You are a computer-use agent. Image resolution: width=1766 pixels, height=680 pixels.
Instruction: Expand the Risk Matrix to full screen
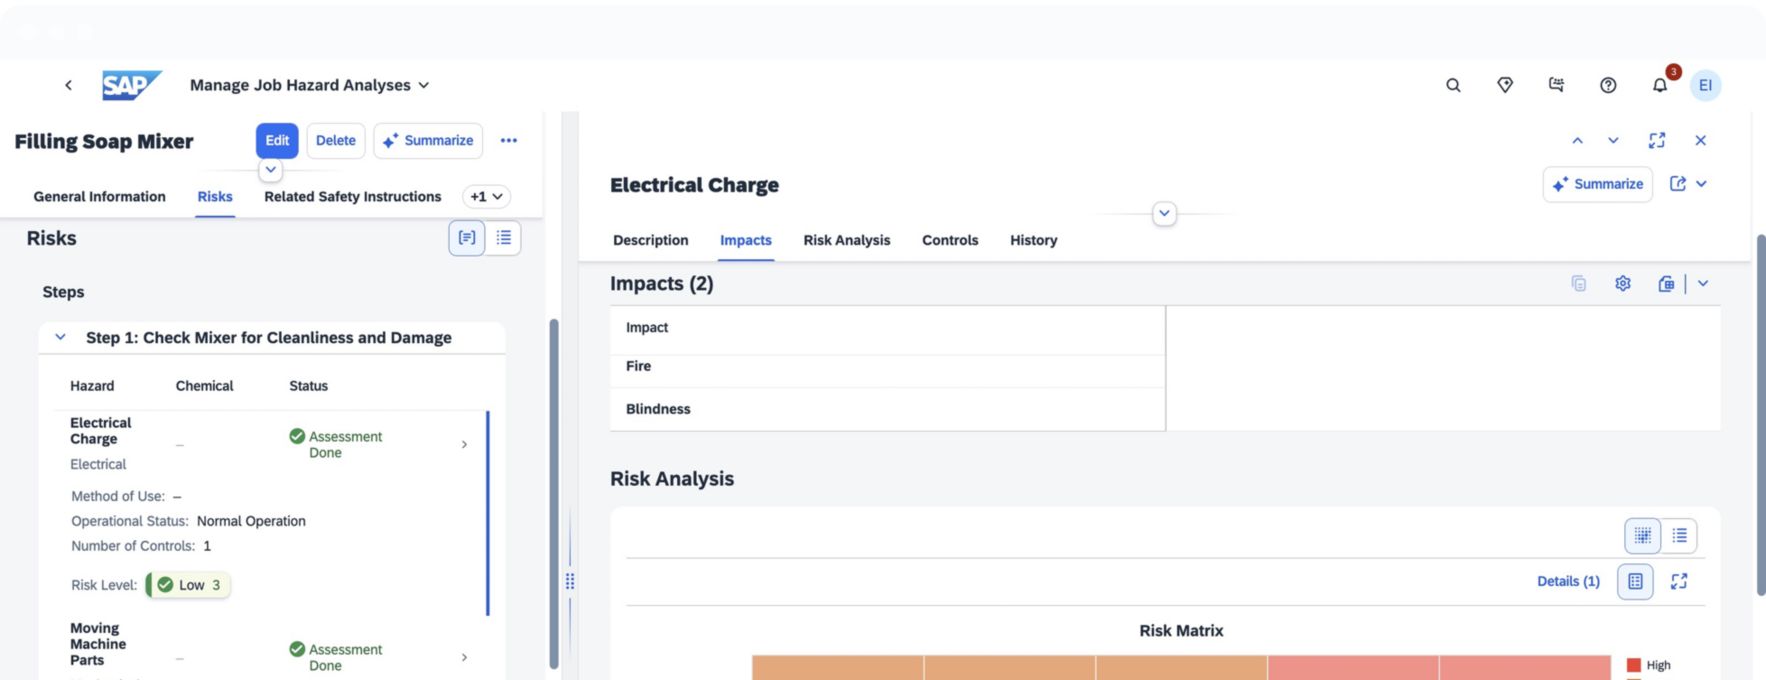tap(1678, 581)
